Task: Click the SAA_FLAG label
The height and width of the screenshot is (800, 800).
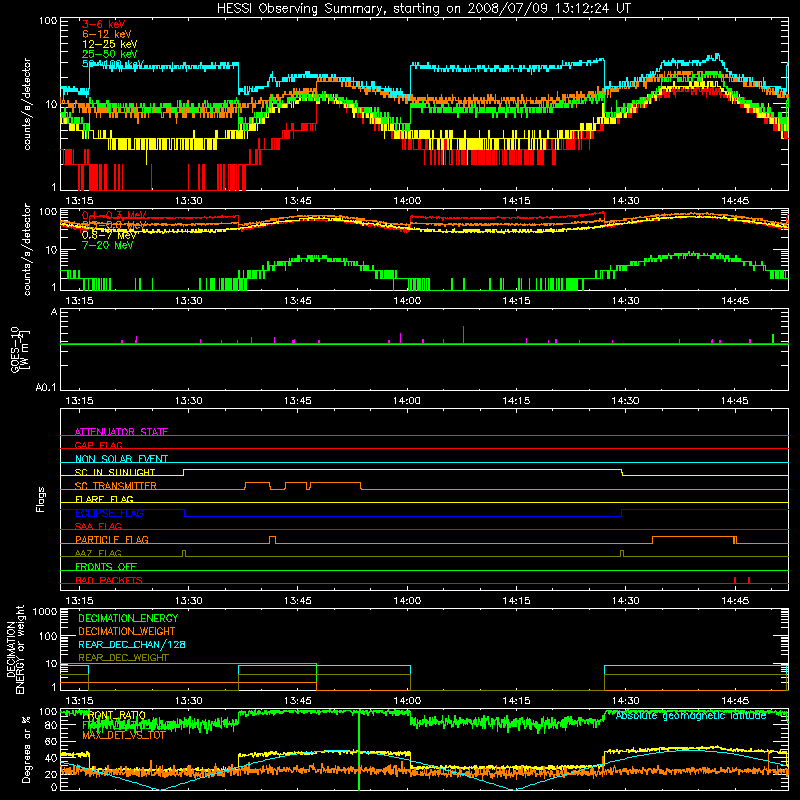Action: 98,526
